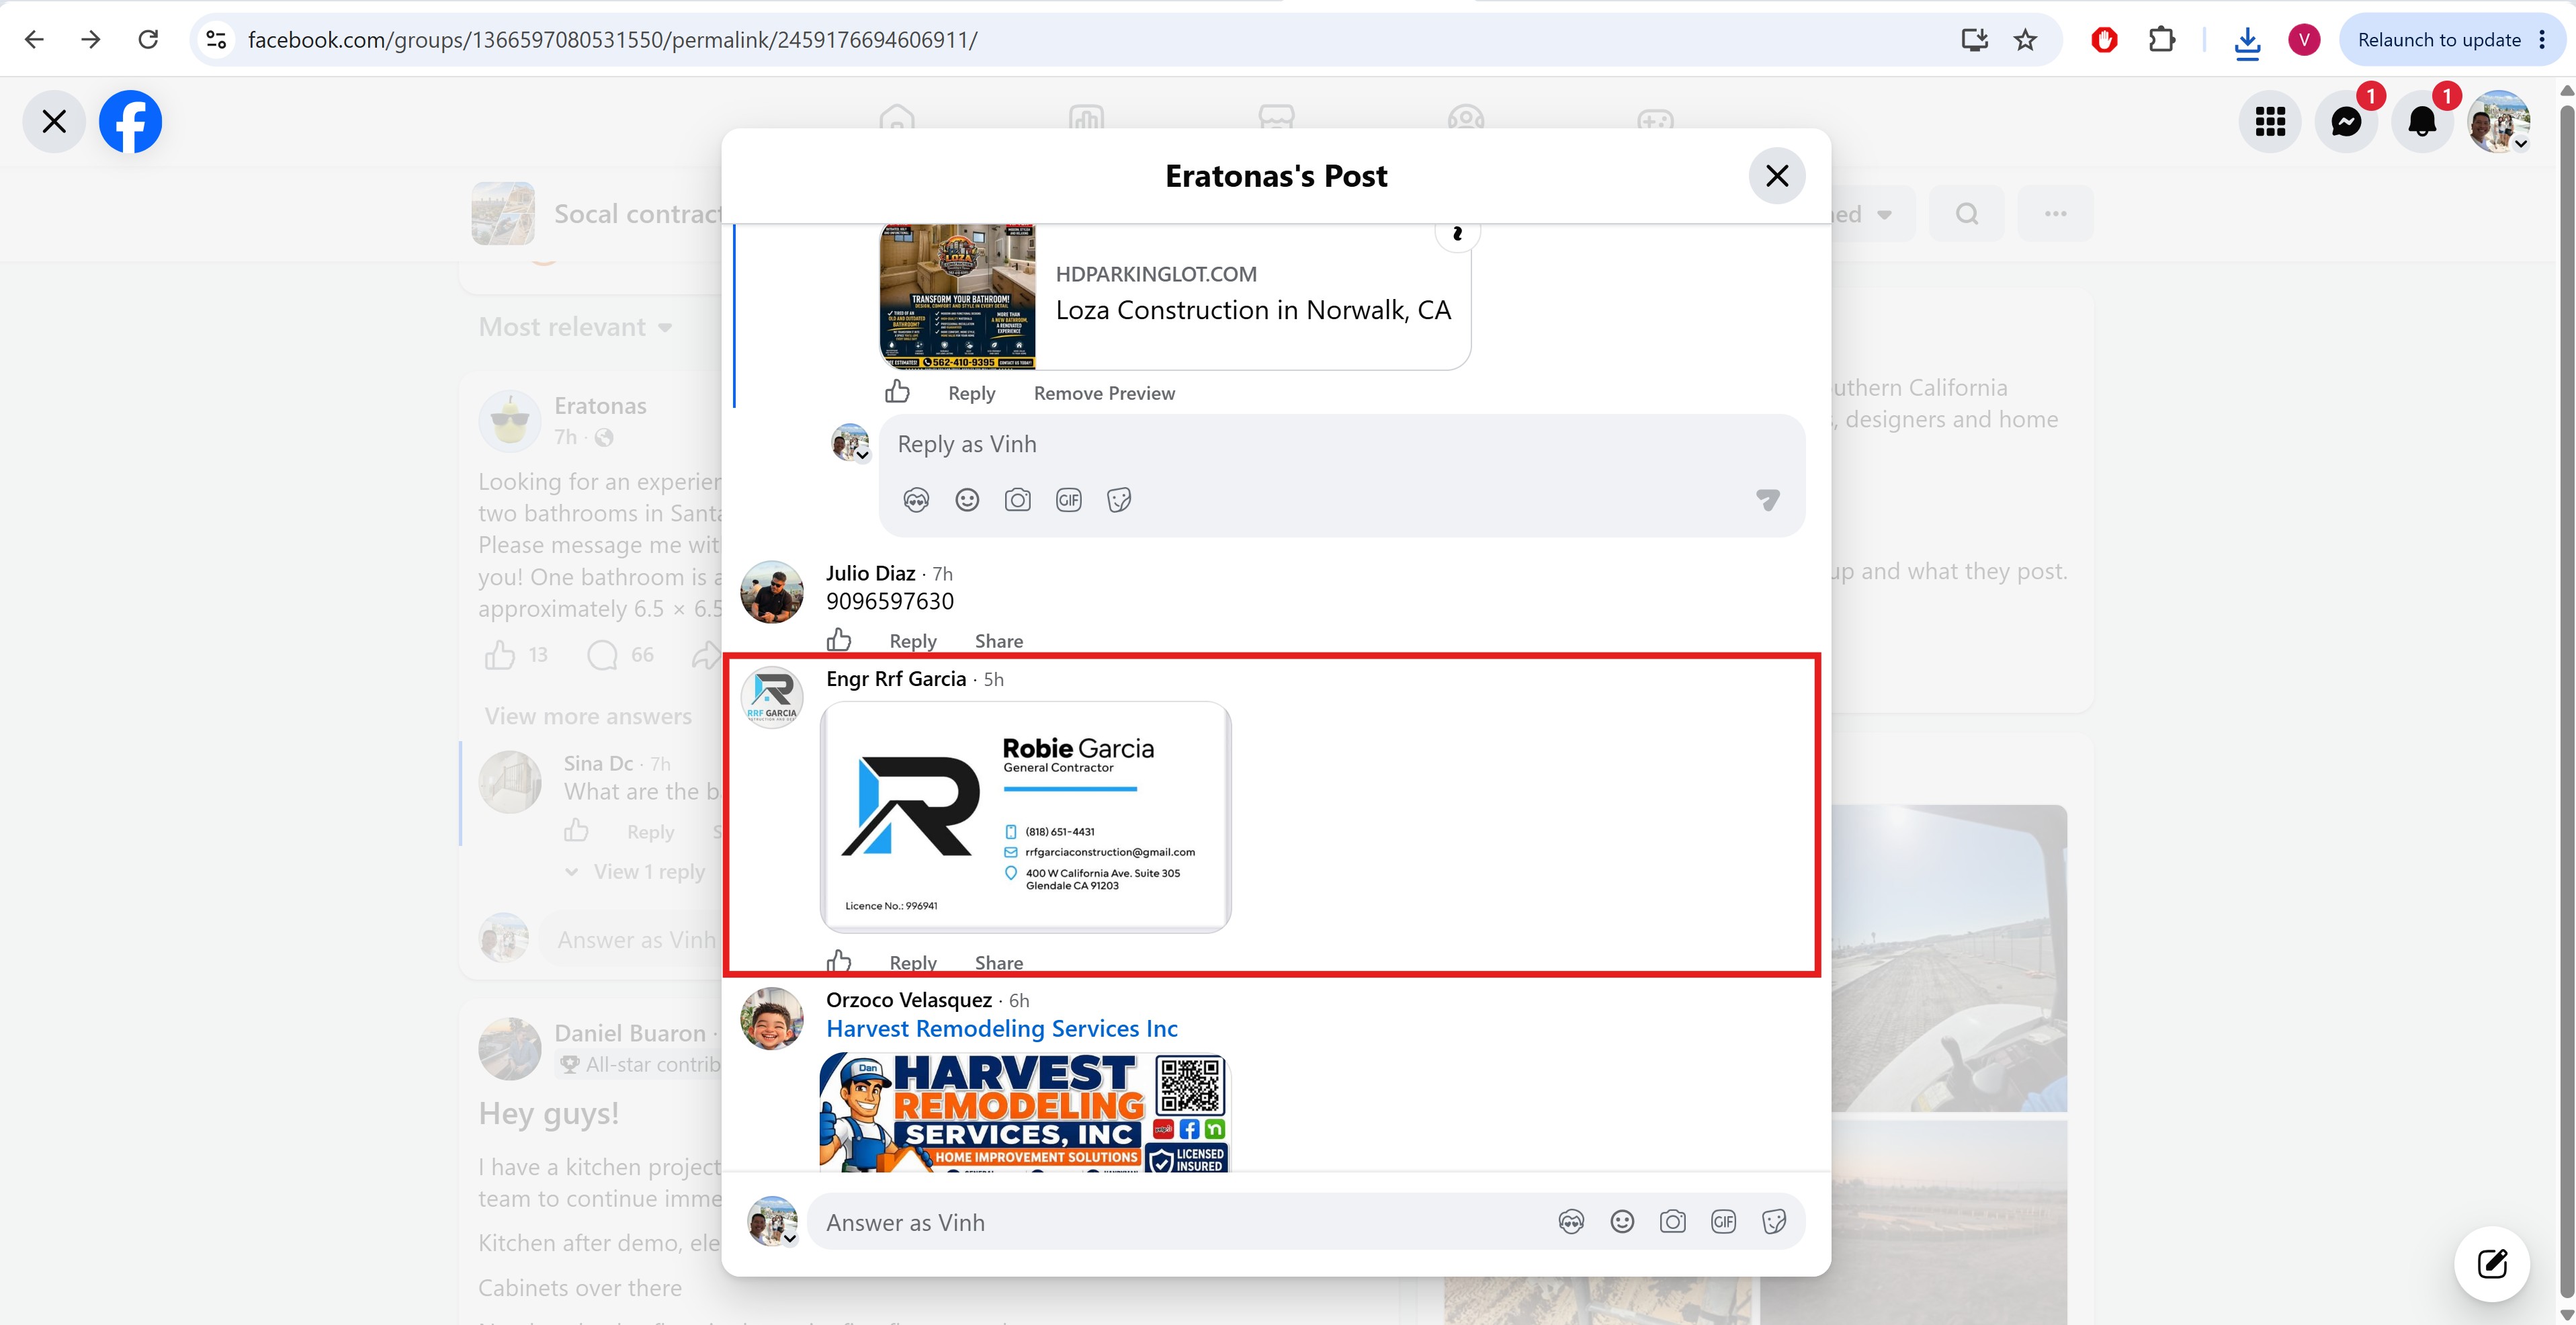This screenshot has width=2576, height=1325.
Task: Click Orzoco Velasquez's profile picture
Action: [771, 1019]
